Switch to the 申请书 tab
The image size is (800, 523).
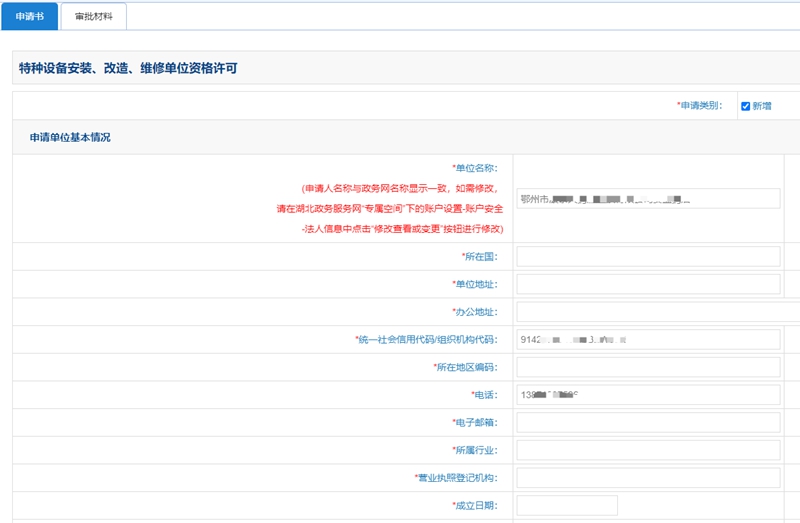(29, 17)
